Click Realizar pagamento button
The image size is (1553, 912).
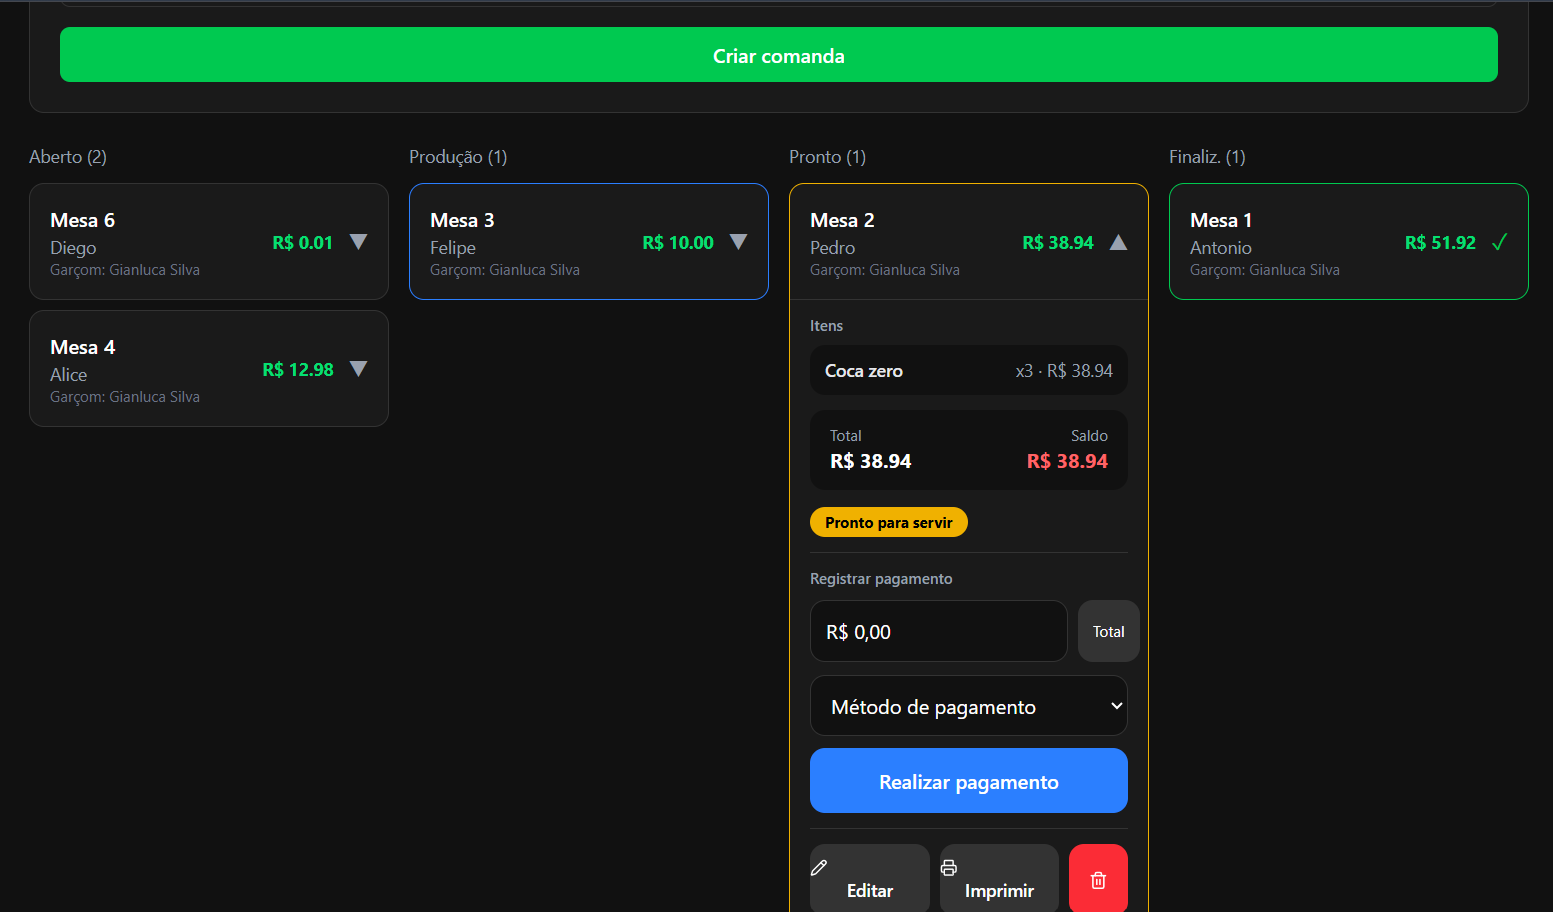point(968,781)
